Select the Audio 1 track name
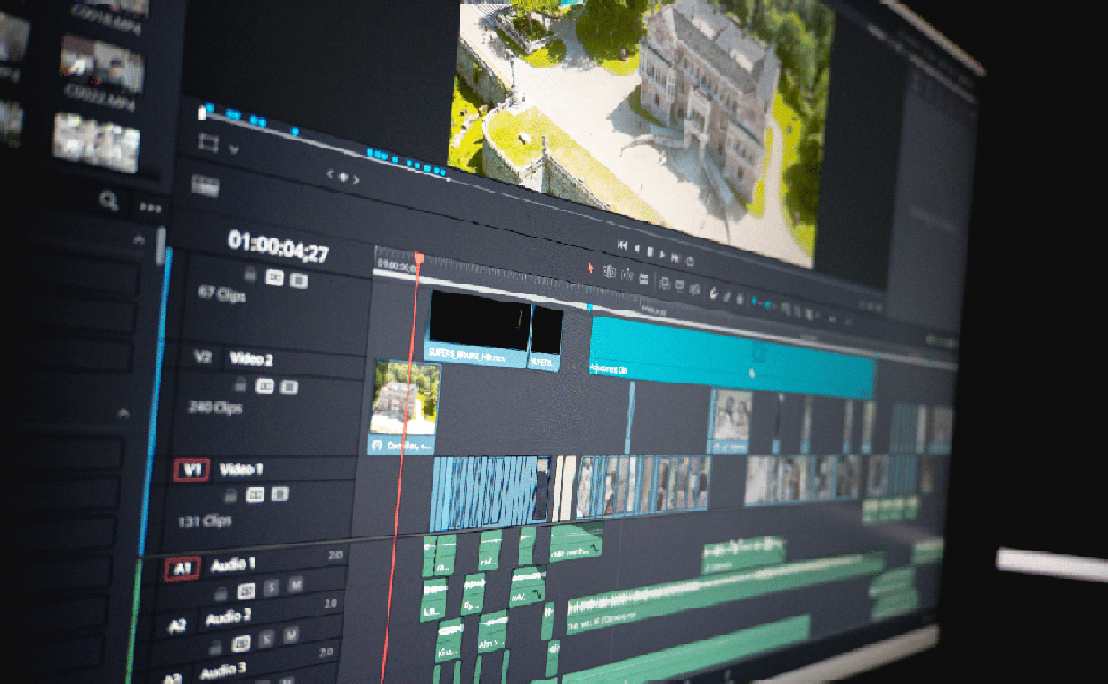Image resolution: width=1108 pixels, height=684 pixels. click(x=232, y=564)
